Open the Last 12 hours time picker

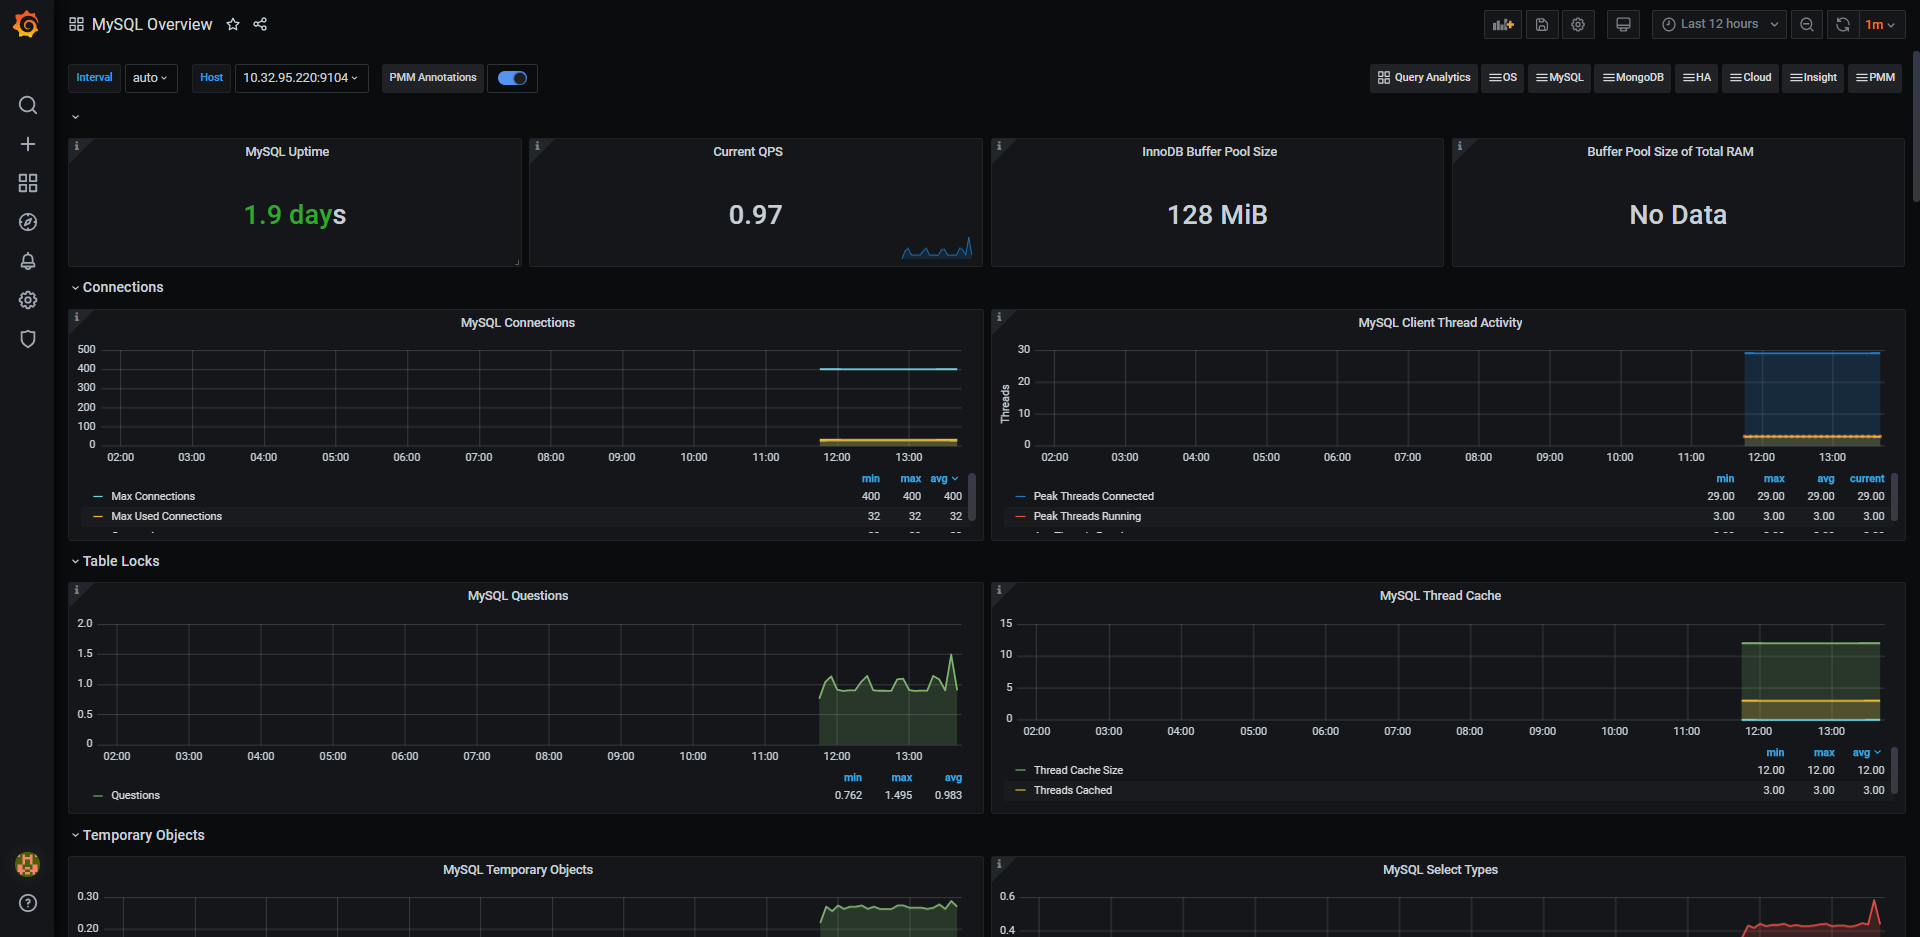coord(1720,24)
